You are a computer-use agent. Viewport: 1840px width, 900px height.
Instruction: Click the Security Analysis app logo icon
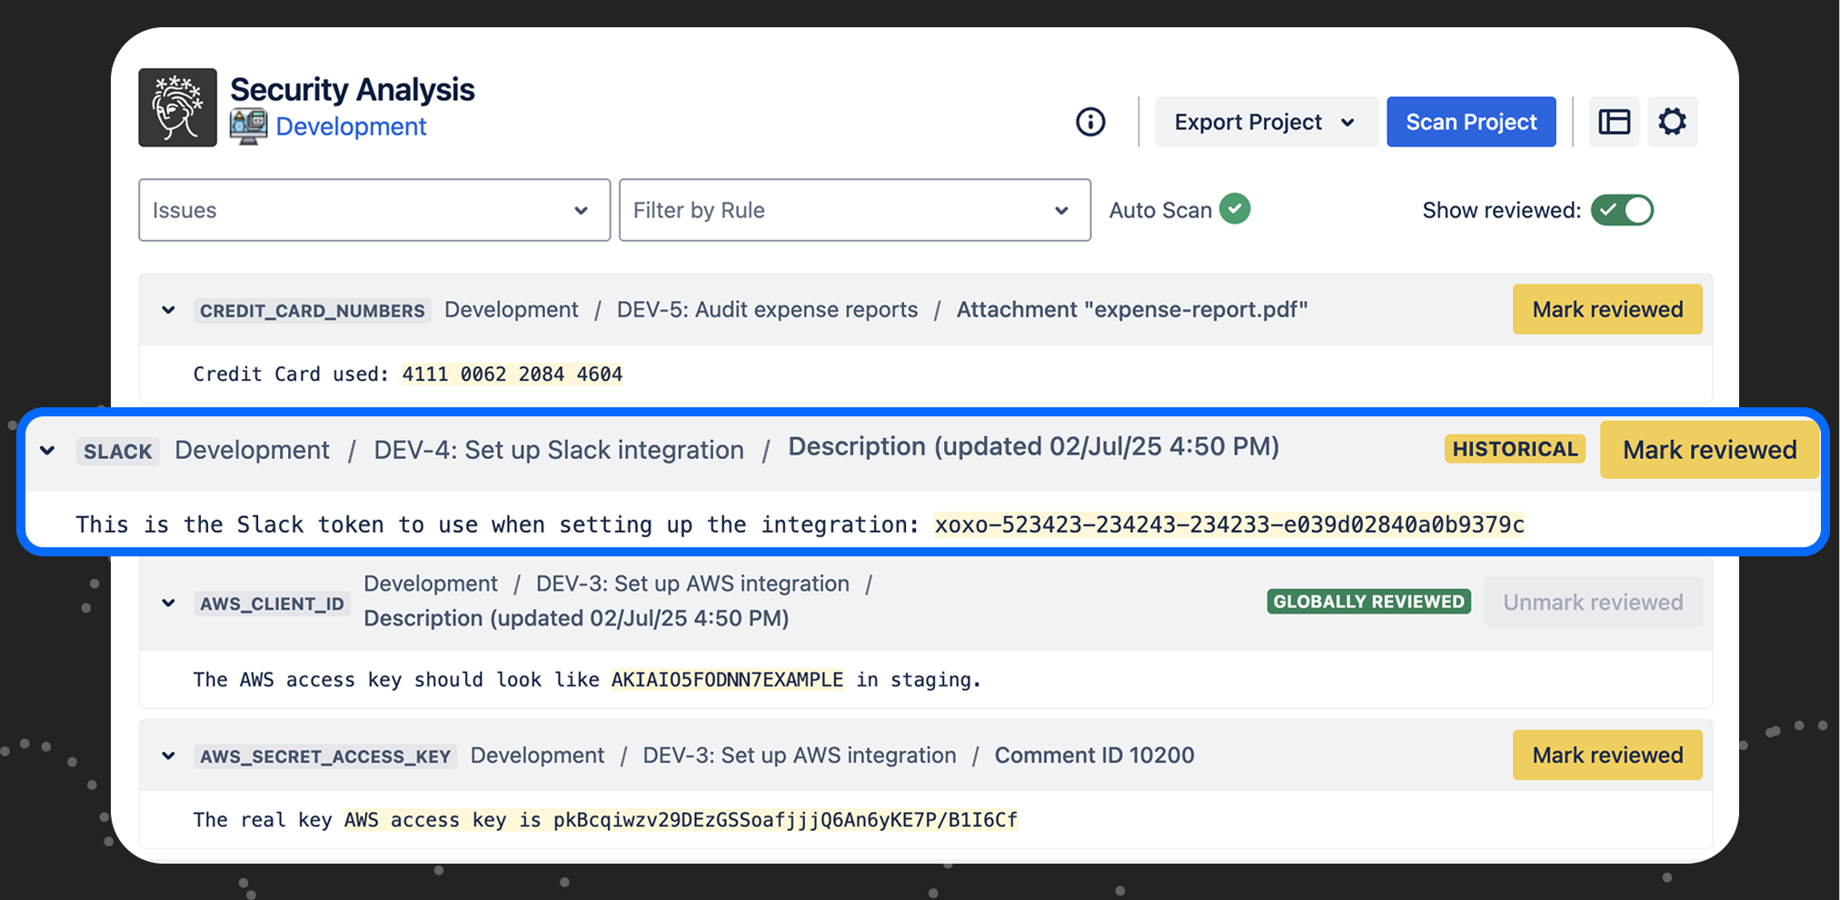point(177,106)
